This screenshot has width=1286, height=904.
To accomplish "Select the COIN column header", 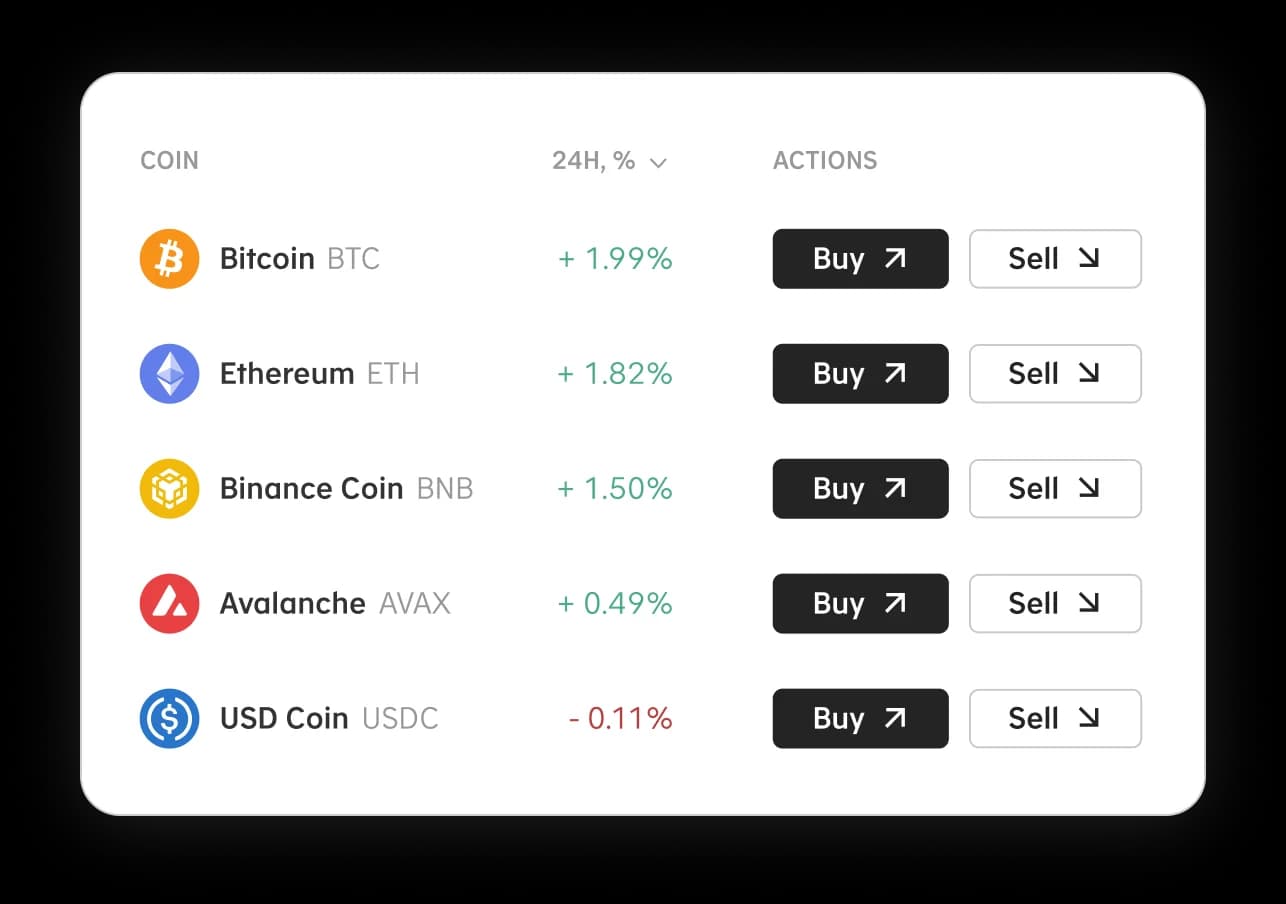I will [x=170, y=161].
